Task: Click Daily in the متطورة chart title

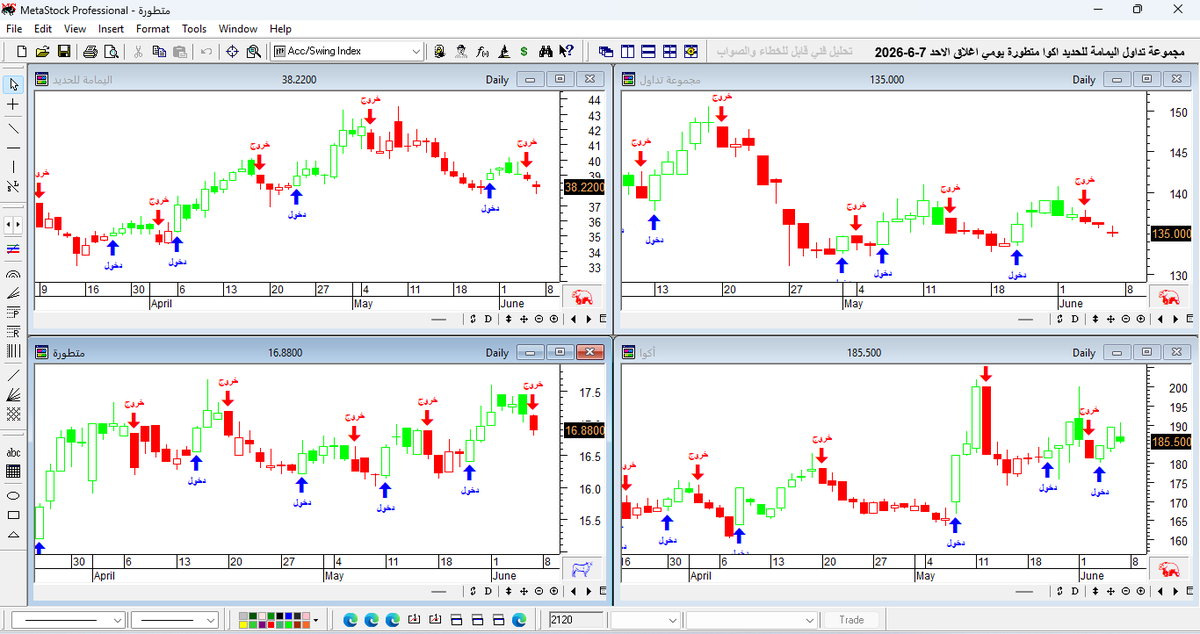Action: pyautogui.click(x=497, y=352)
